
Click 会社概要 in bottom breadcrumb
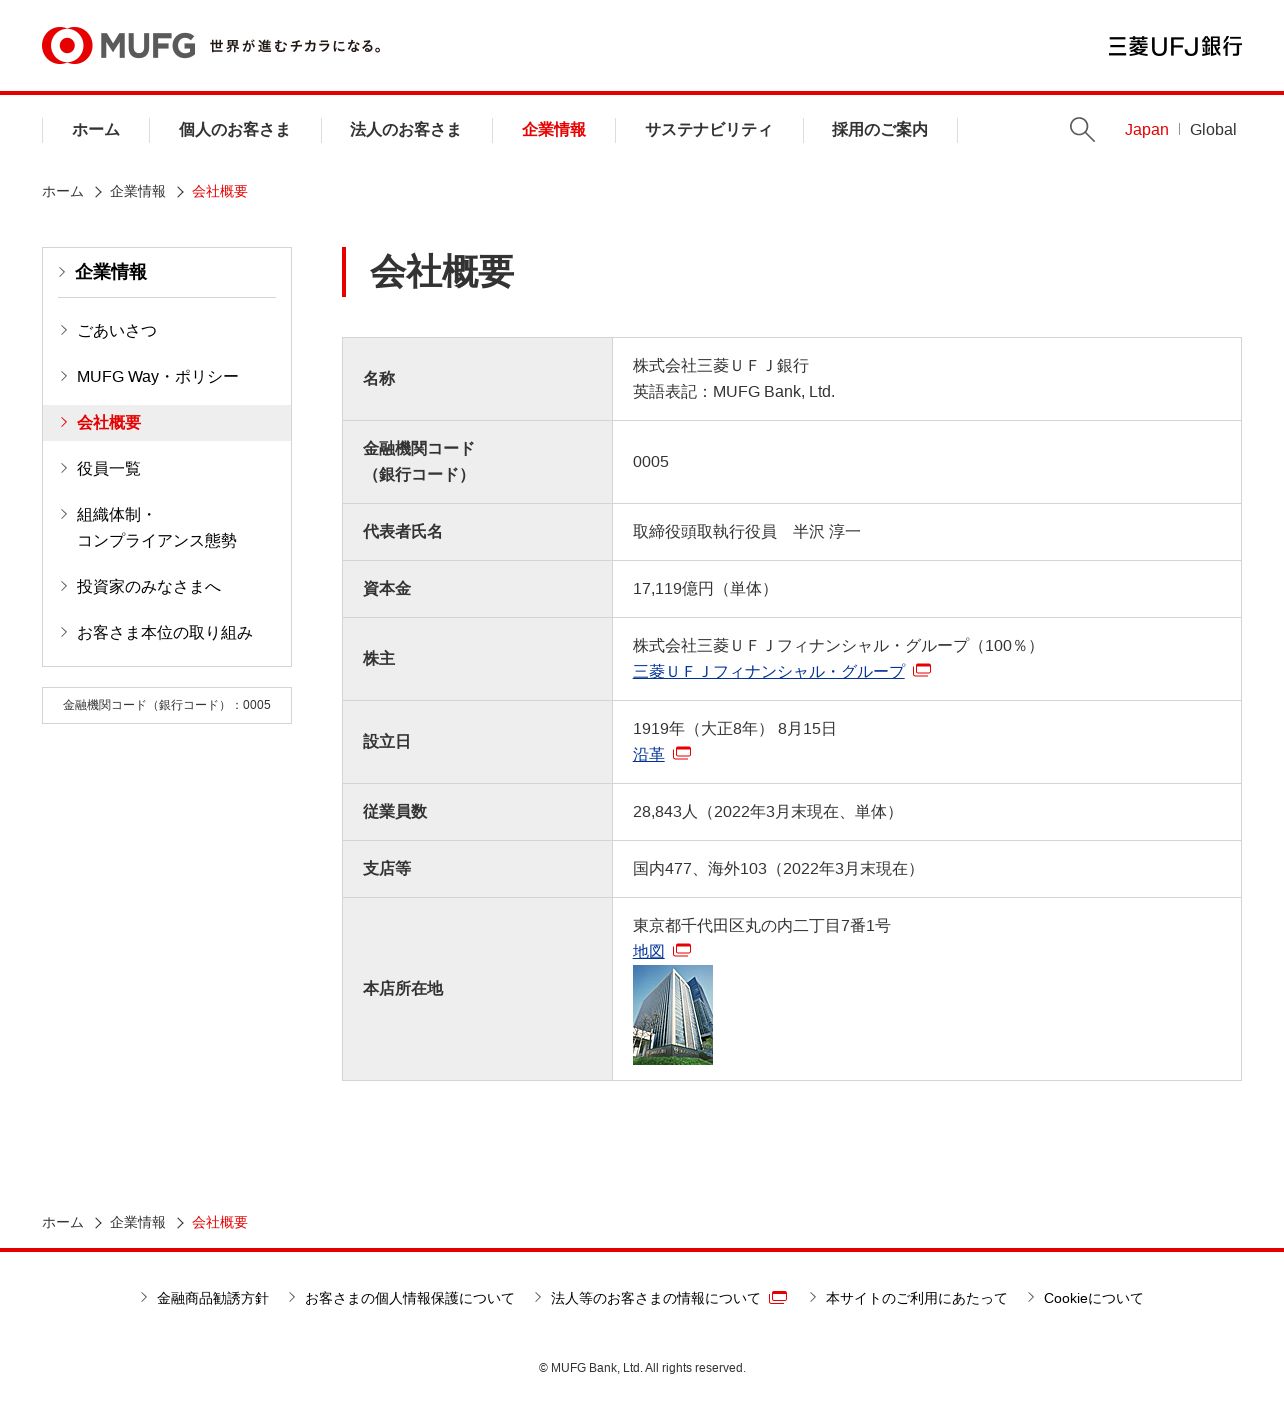(220, 1223)
